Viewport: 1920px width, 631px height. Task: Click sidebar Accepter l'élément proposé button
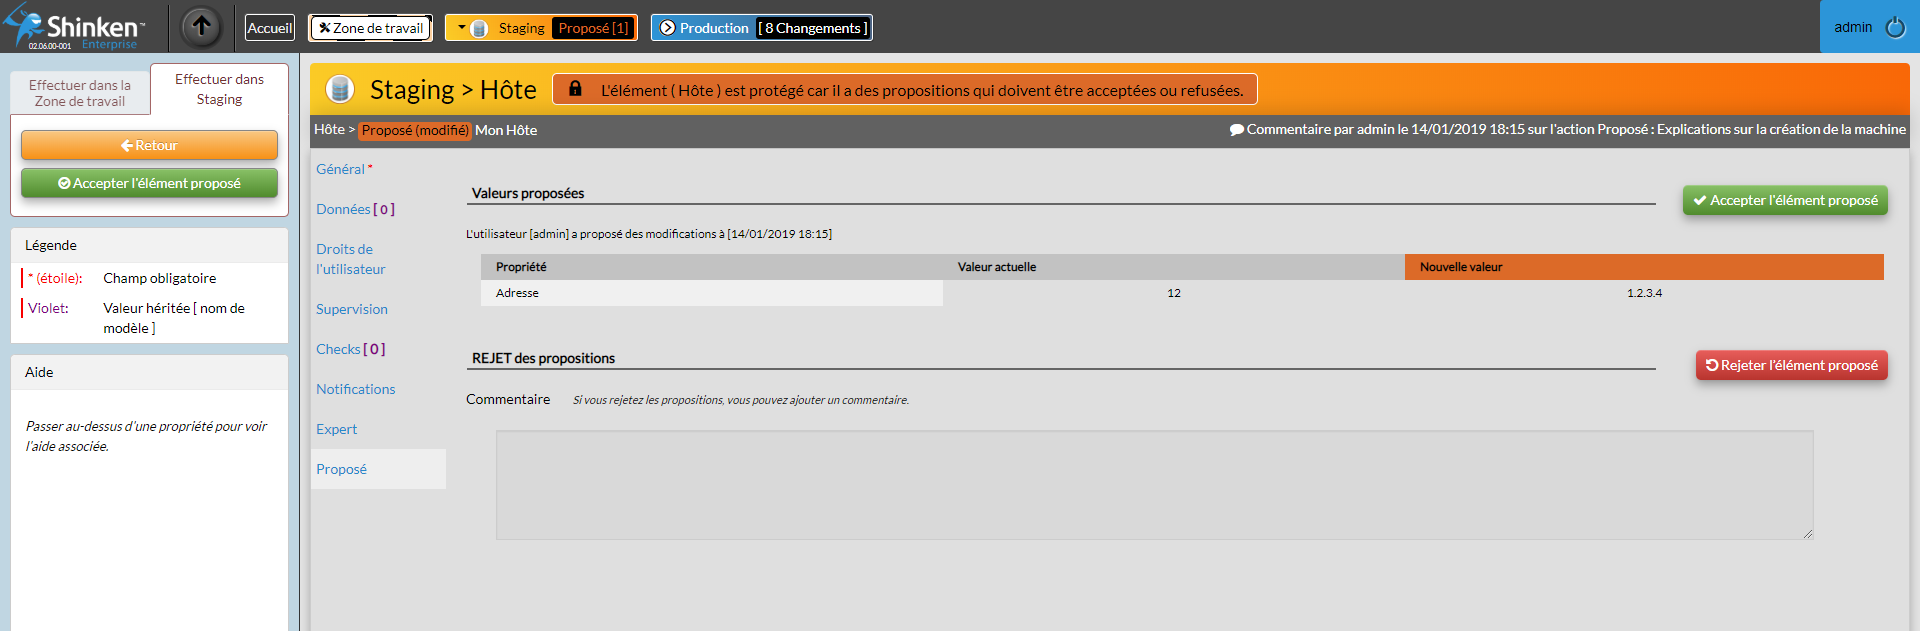(149, 183)
